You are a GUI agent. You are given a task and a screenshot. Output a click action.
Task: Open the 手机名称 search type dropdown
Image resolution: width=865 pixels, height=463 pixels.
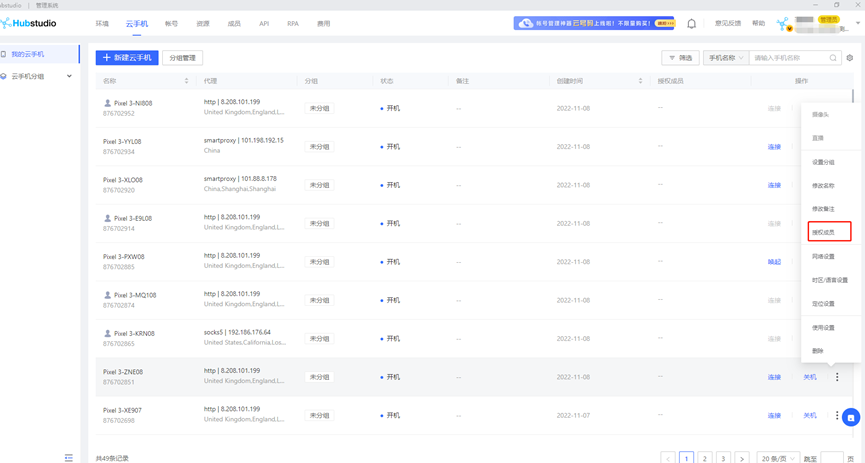point(725,58)
